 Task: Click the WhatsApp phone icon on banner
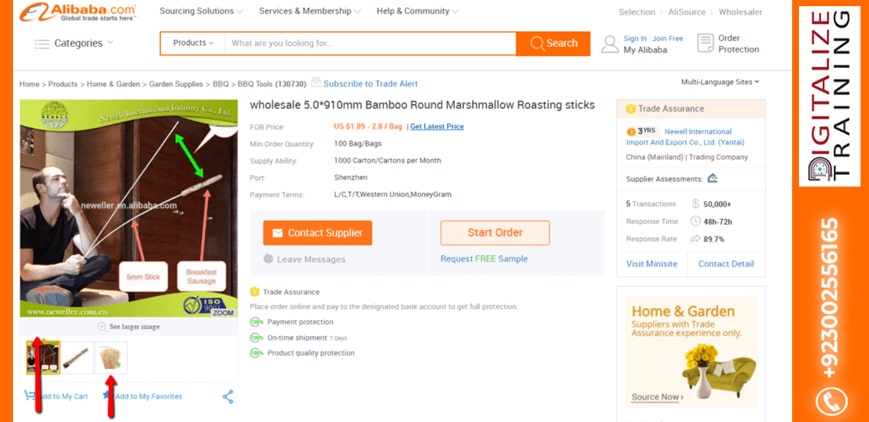point(830,401)
